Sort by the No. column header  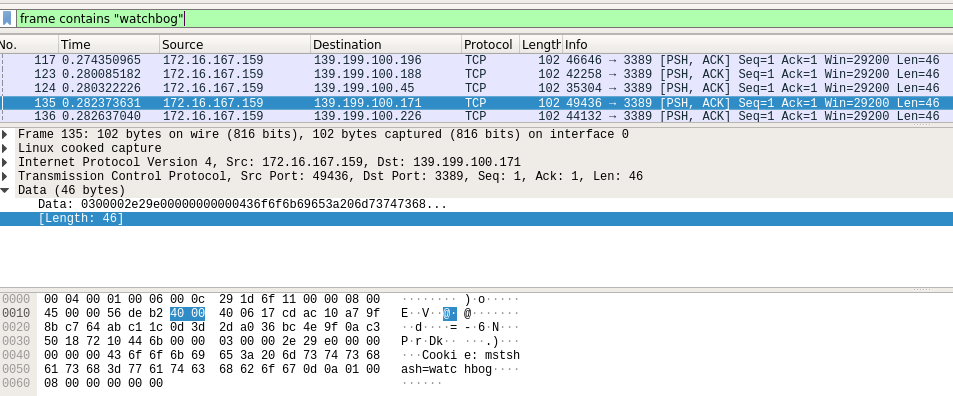pos(29,44)
